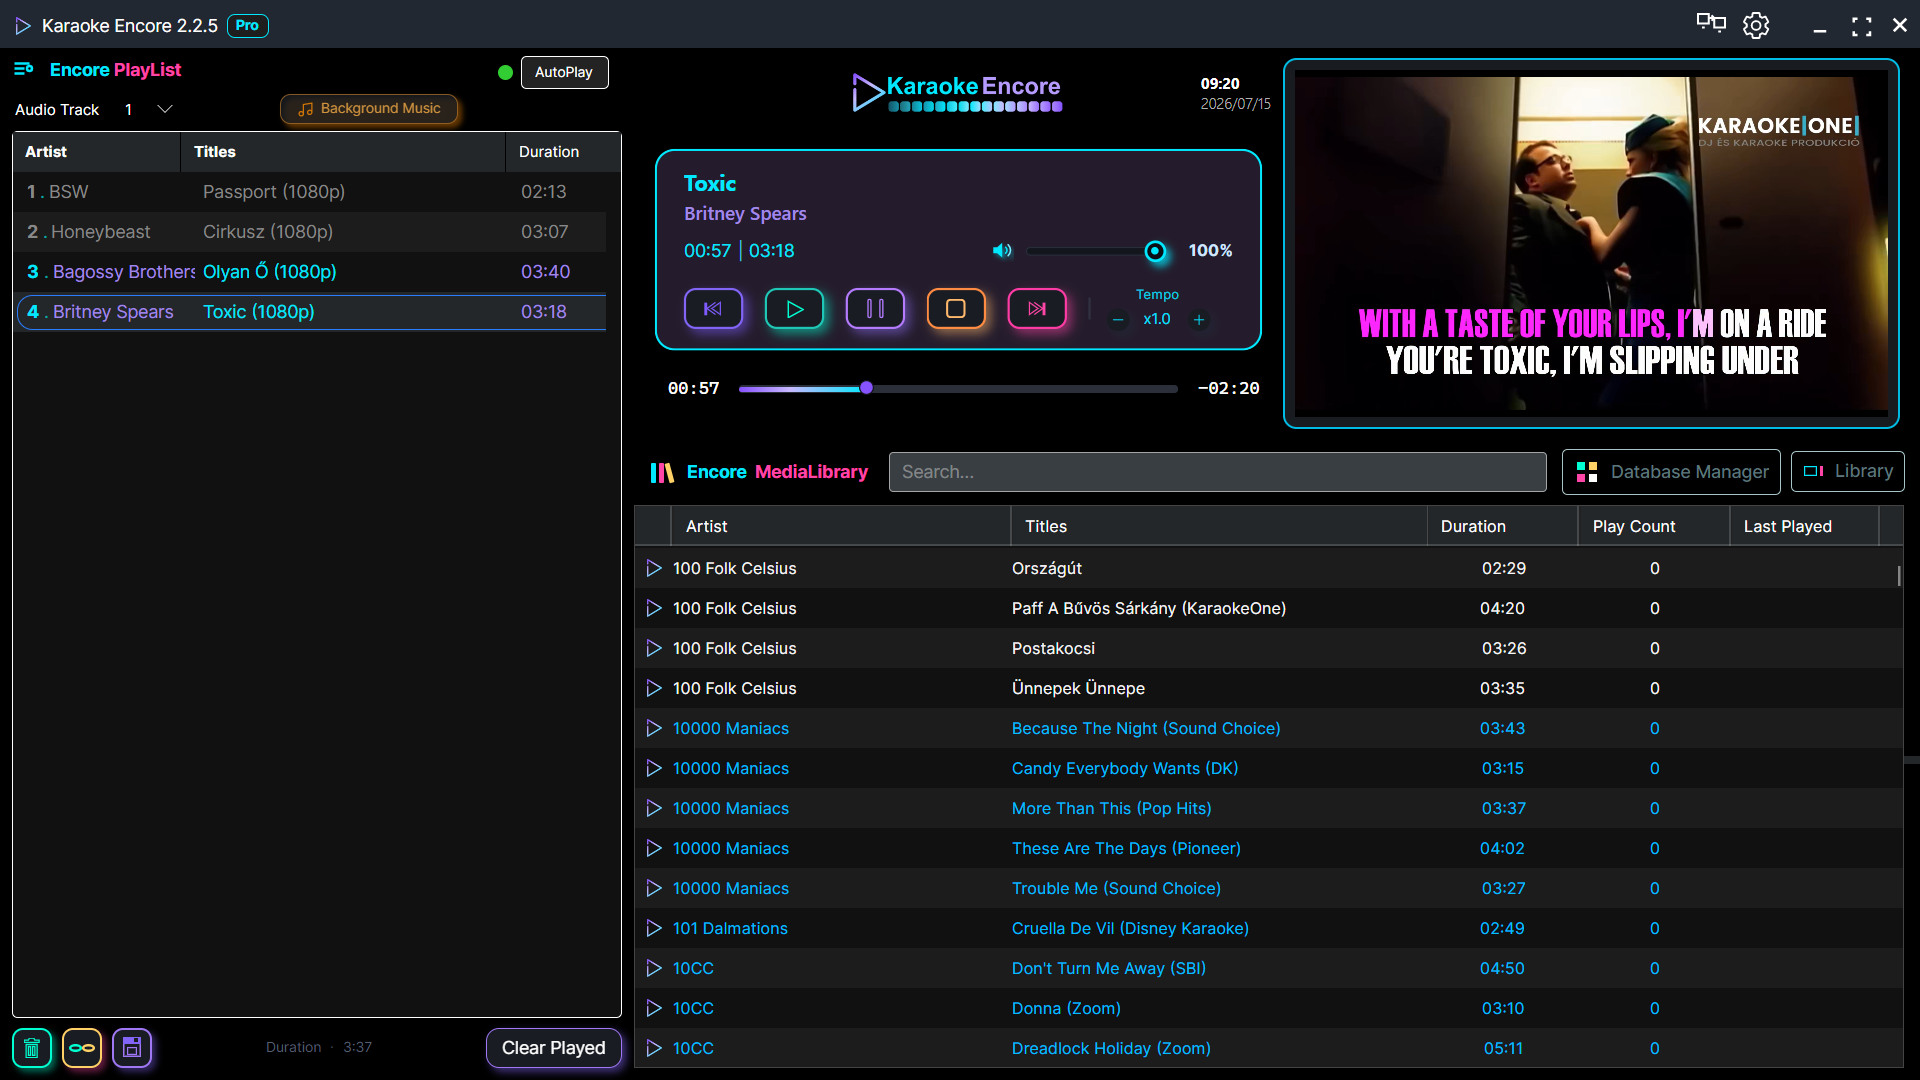
Task: Click the karaoke video preview
Action: pyautogui.click(x=1591, y=243)
